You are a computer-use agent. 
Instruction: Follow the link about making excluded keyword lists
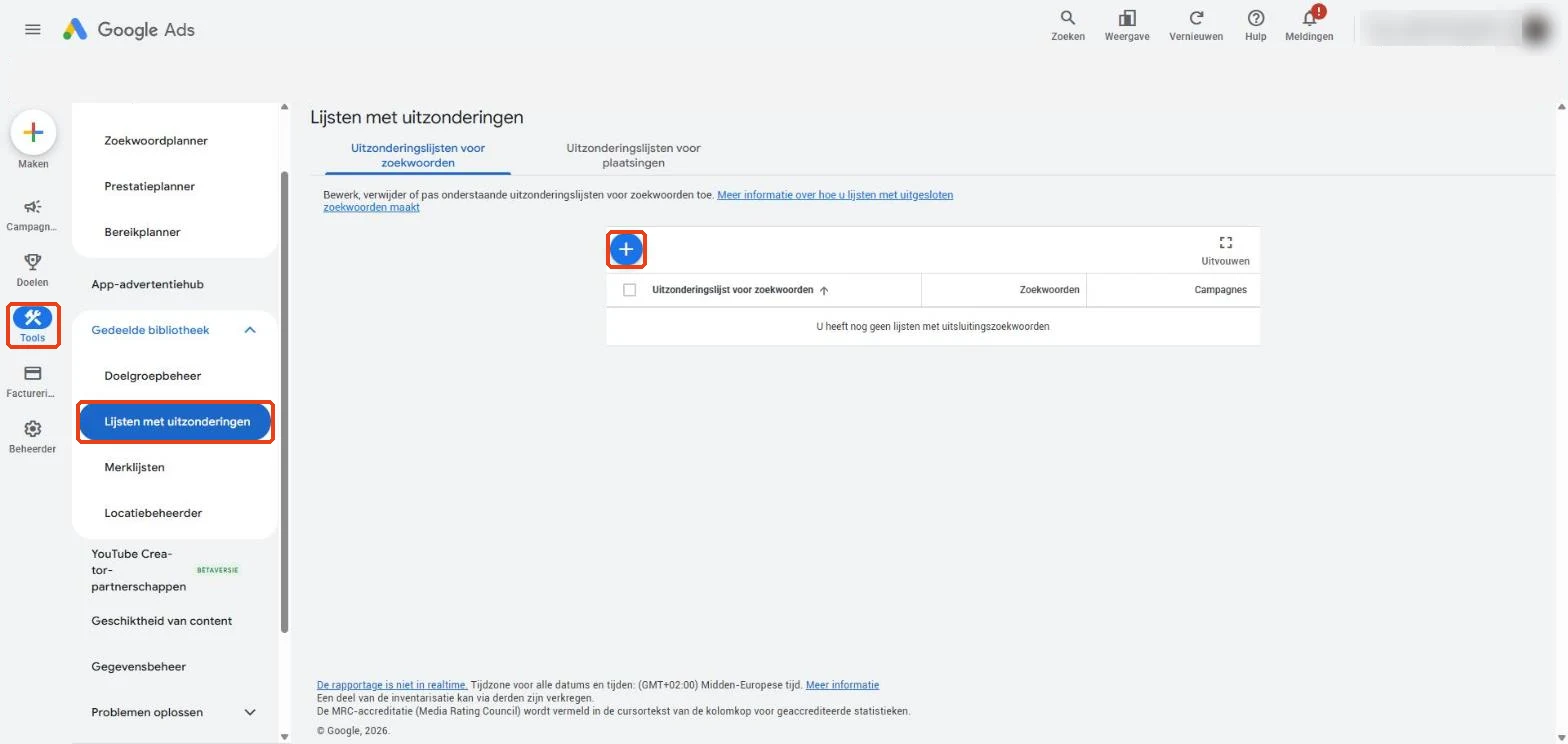pos(638,201)
